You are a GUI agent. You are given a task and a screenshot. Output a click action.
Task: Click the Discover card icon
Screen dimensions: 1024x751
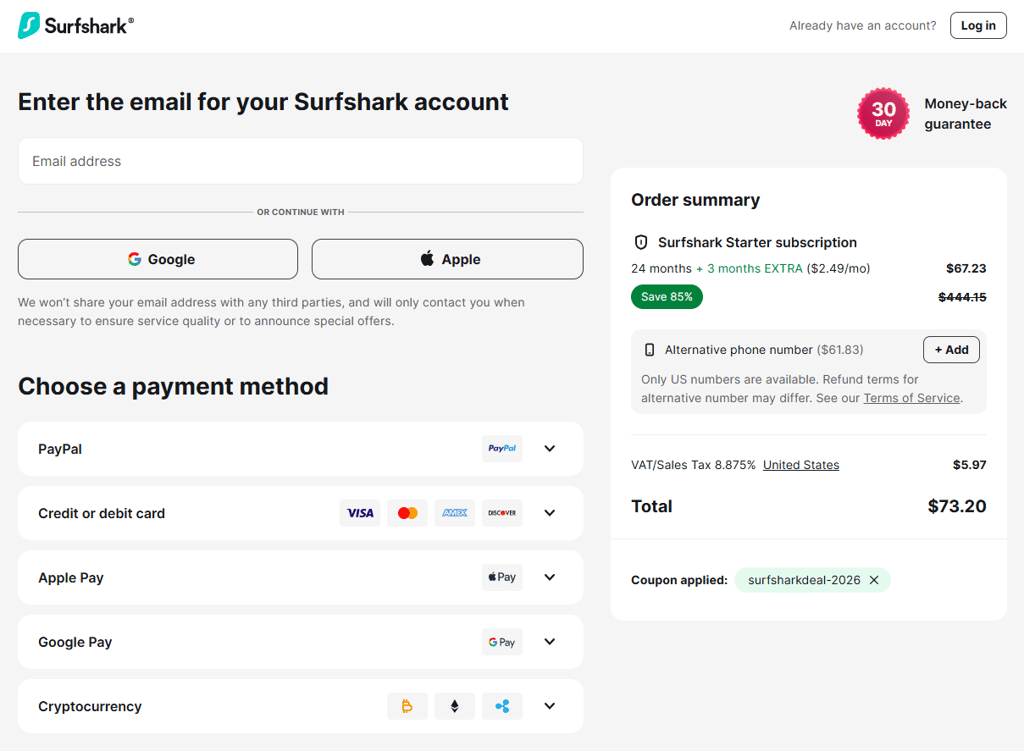point(502,513)
